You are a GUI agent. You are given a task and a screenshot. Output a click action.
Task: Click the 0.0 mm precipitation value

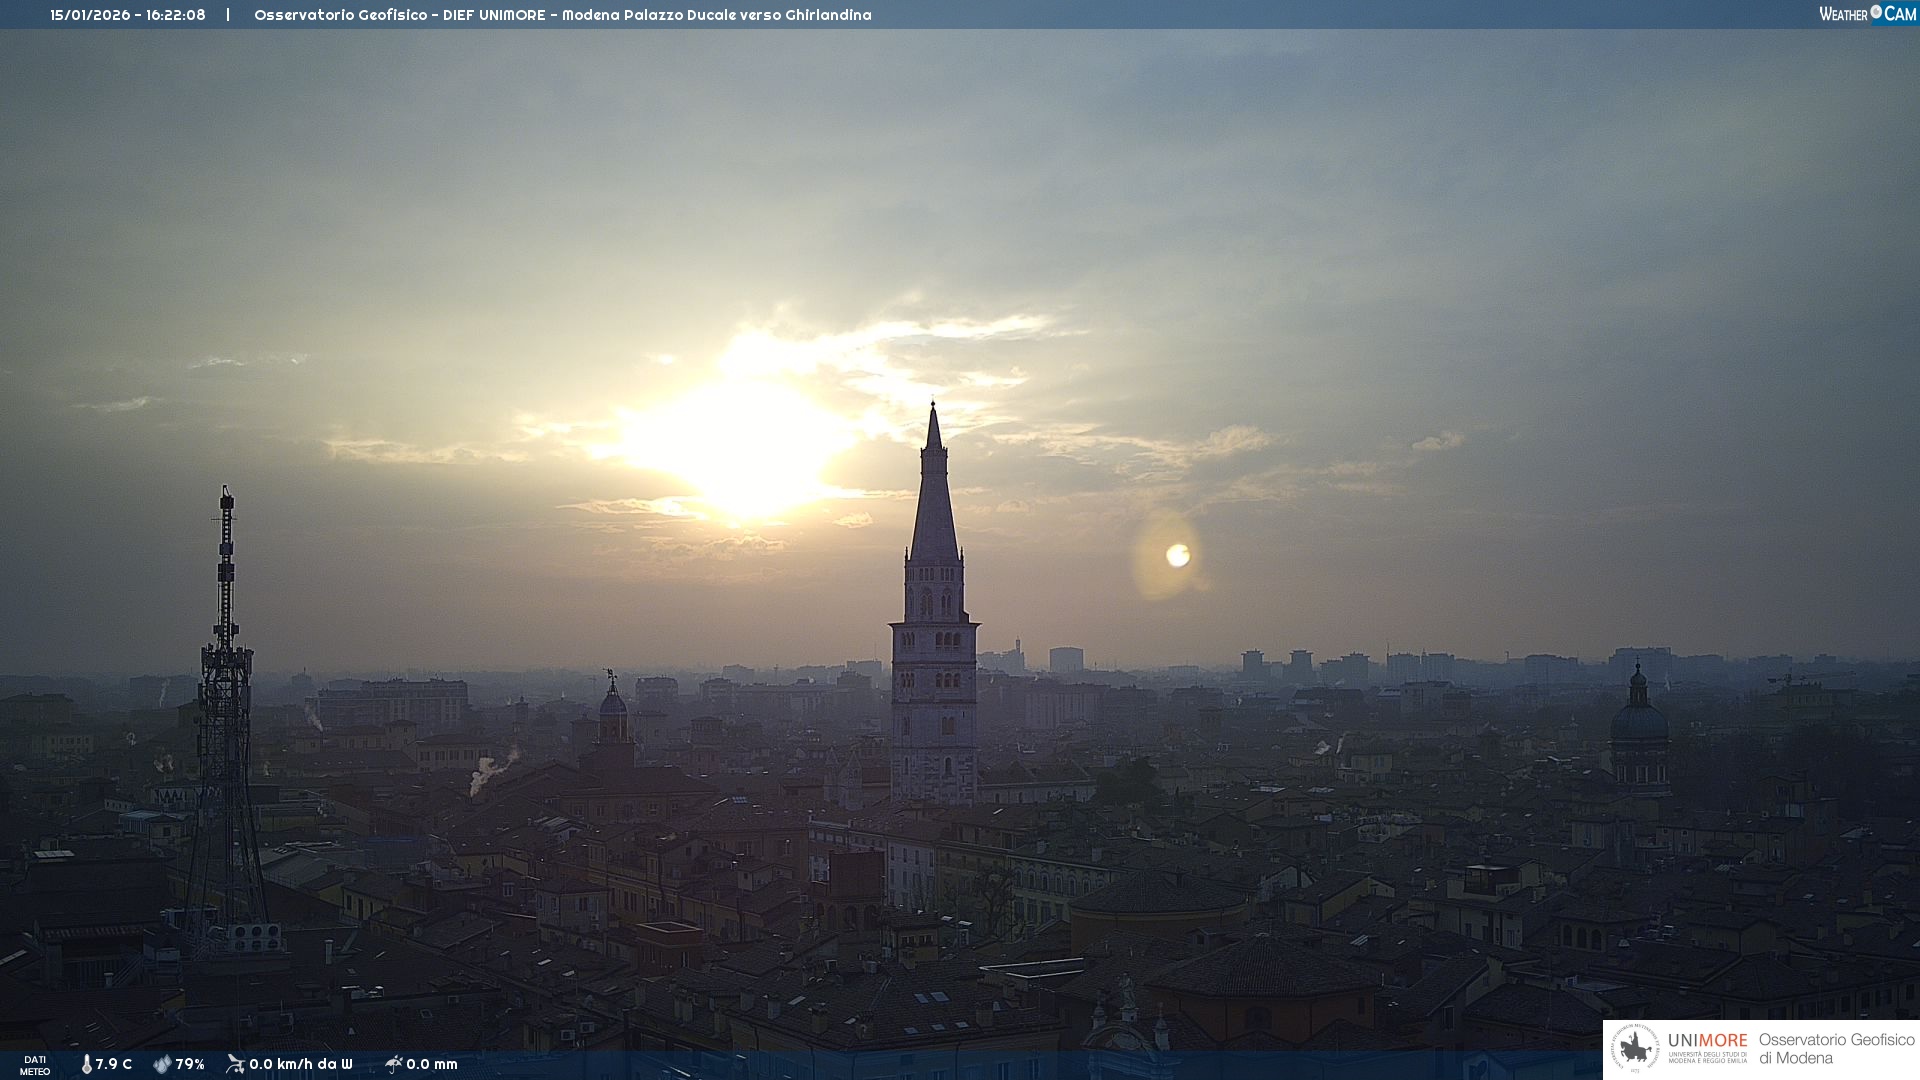[432, 1064]
